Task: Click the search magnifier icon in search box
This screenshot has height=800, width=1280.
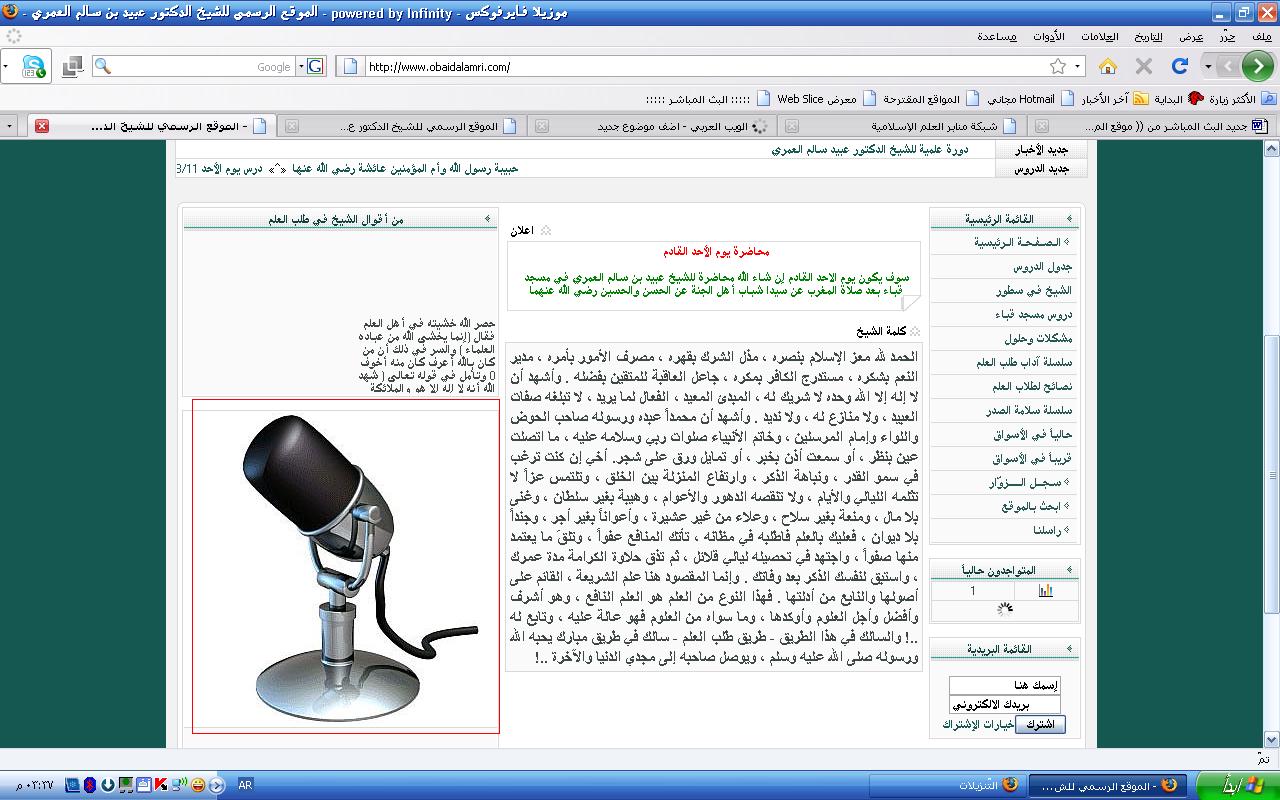Action: tap(103, 67)
